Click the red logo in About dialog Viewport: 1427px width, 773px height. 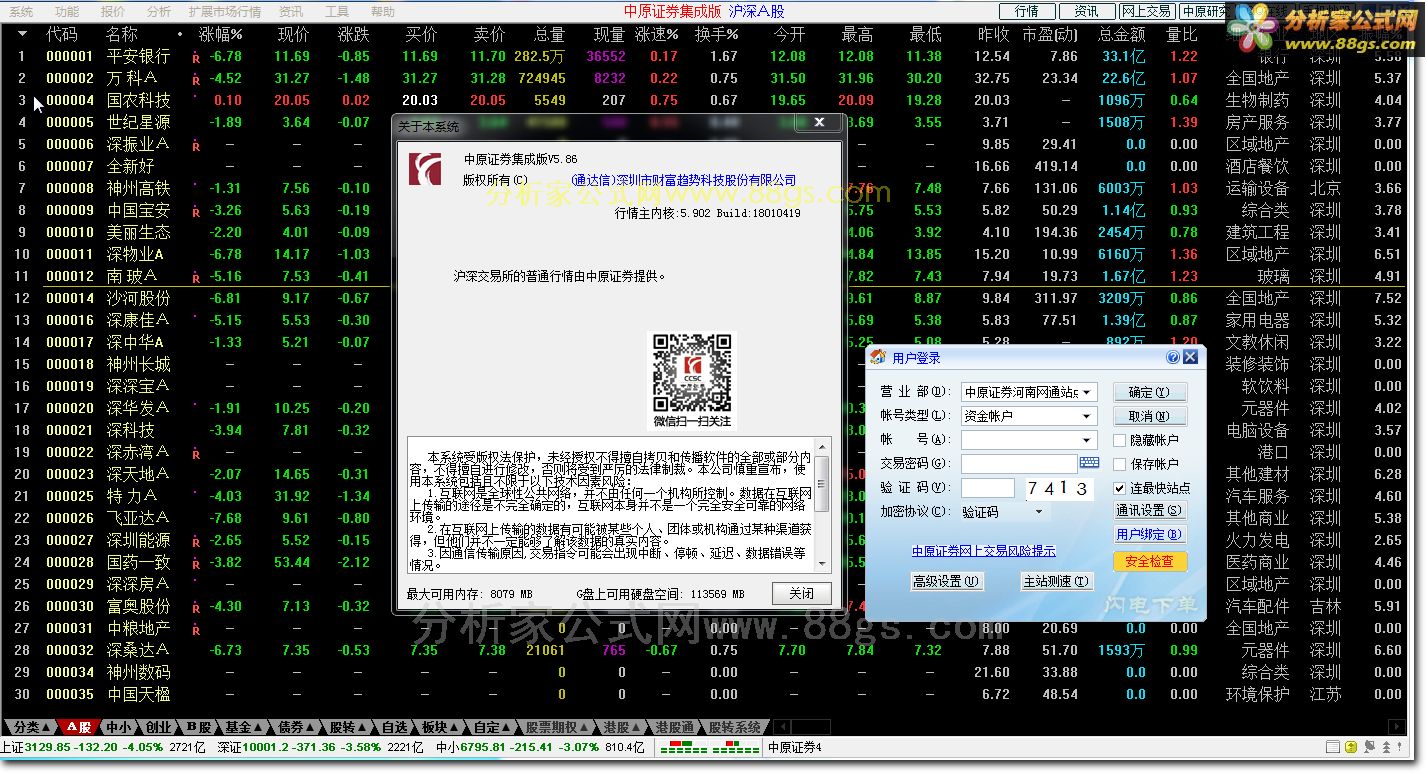point(424,168)
